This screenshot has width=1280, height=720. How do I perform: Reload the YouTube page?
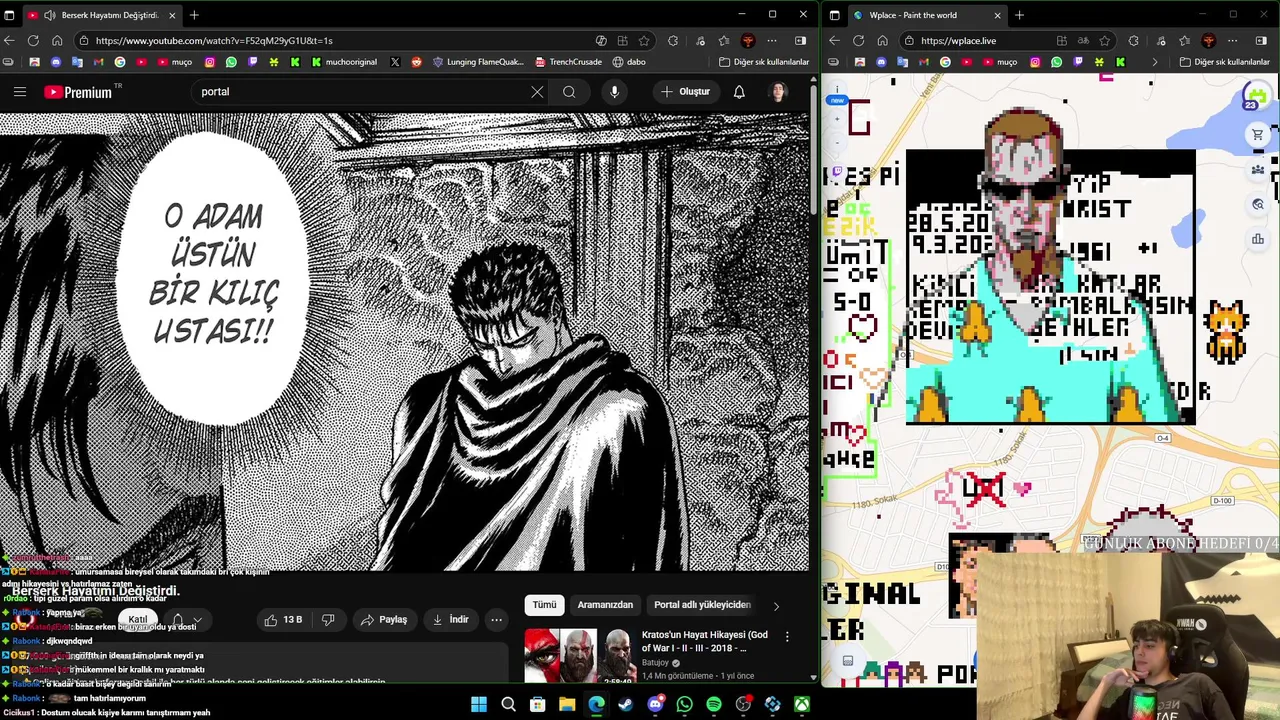(x=33, y=41)
